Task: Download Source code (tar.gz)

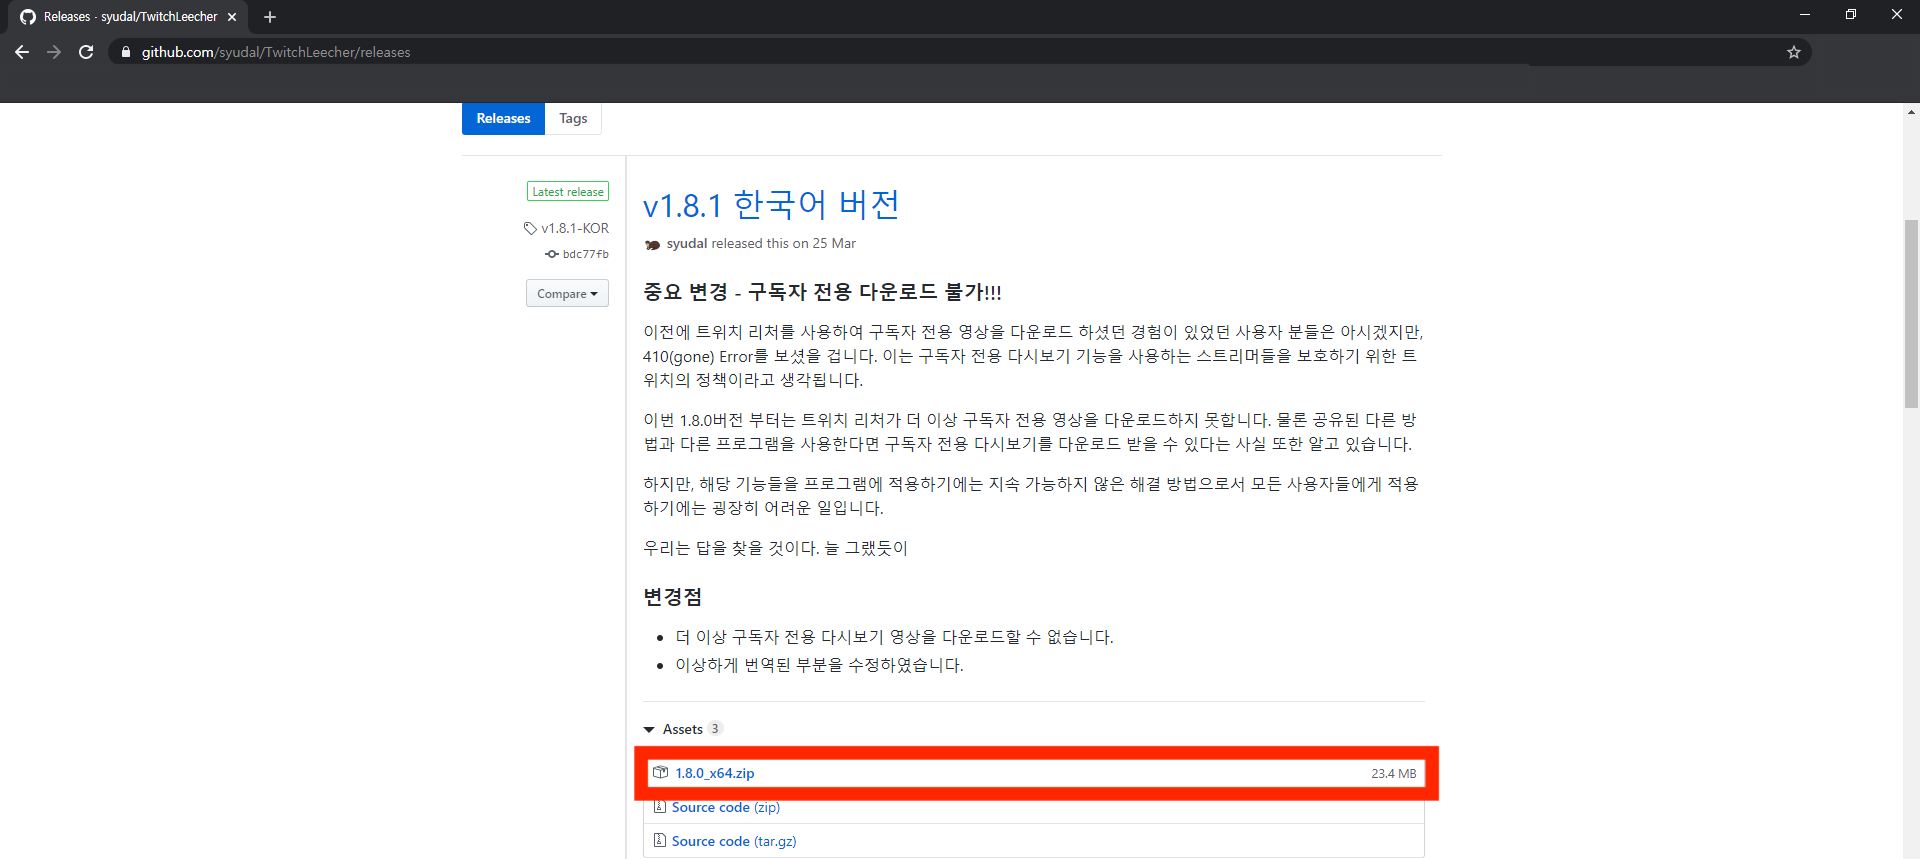Action: tap(734, 841)
